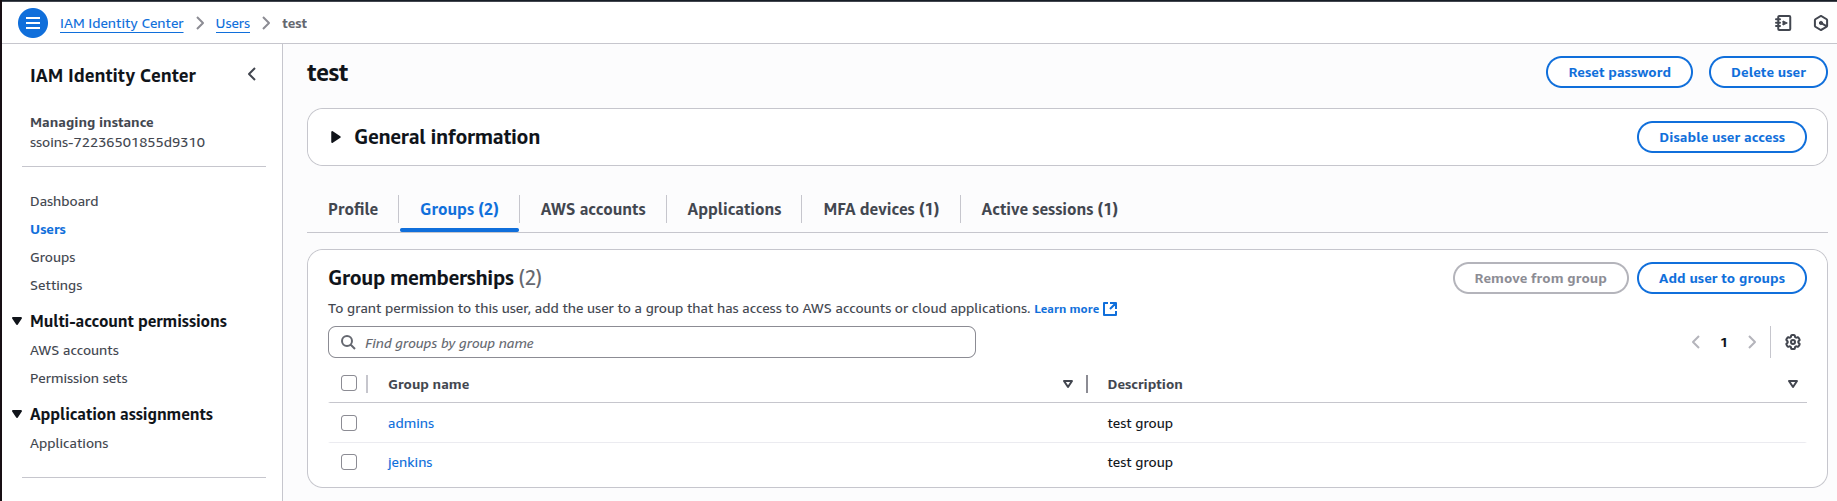Expand the General information section
Viewport: 1837px width, 501px height.
(336, 137)
